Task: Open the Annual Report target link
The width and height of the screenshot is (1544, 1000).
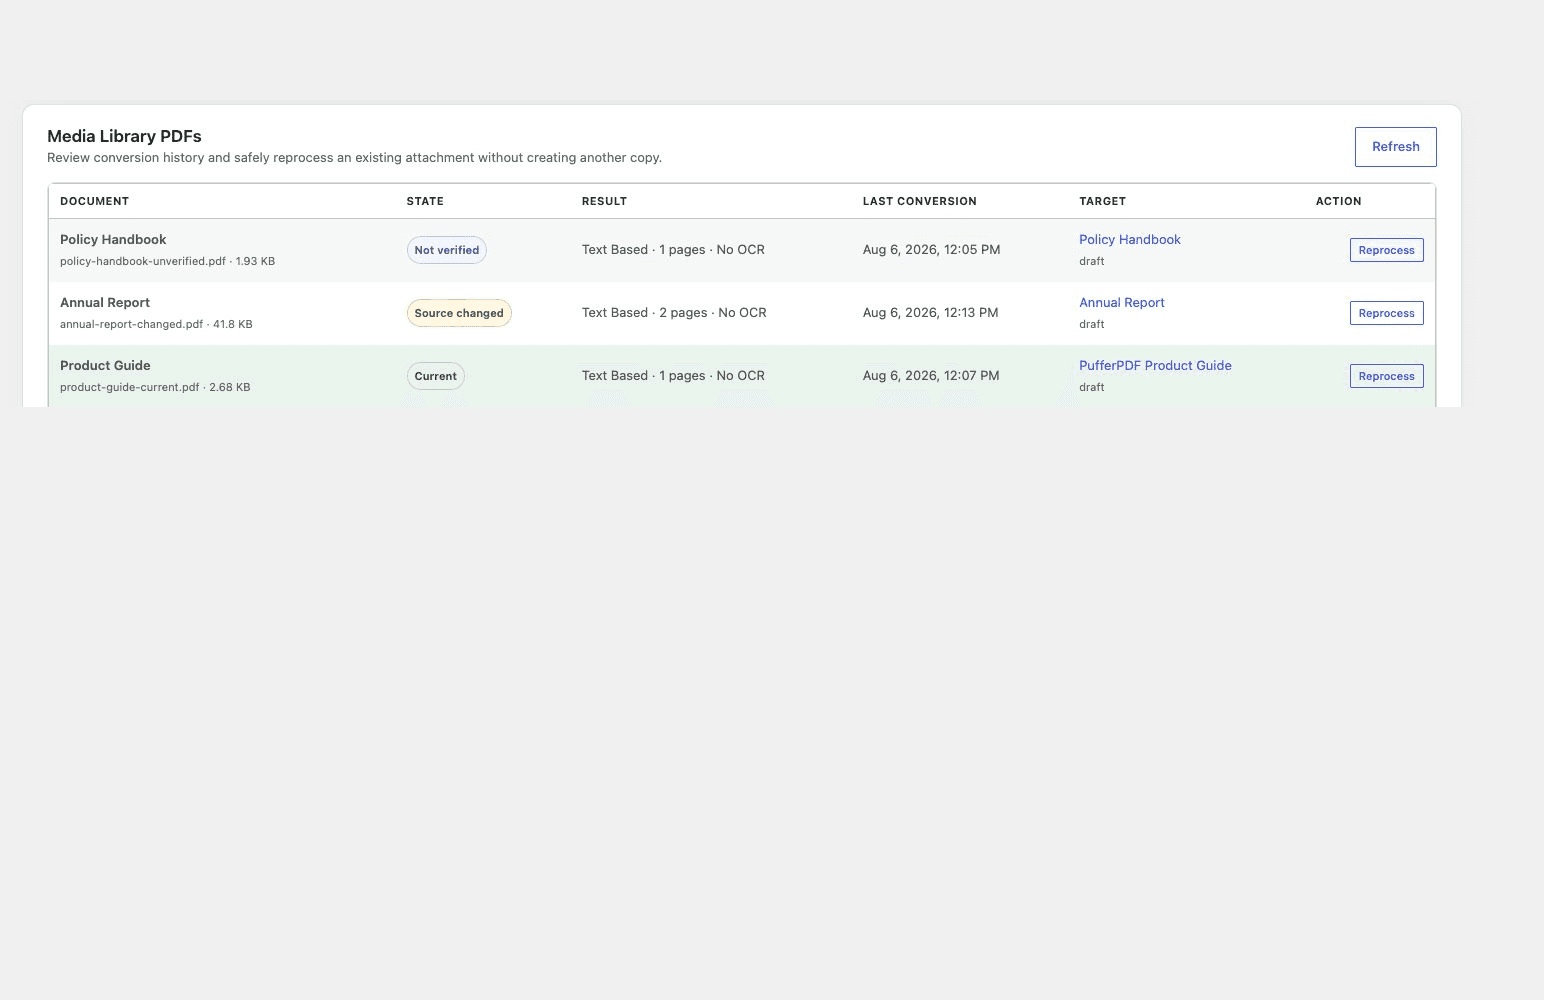Action: (1121, 303)
